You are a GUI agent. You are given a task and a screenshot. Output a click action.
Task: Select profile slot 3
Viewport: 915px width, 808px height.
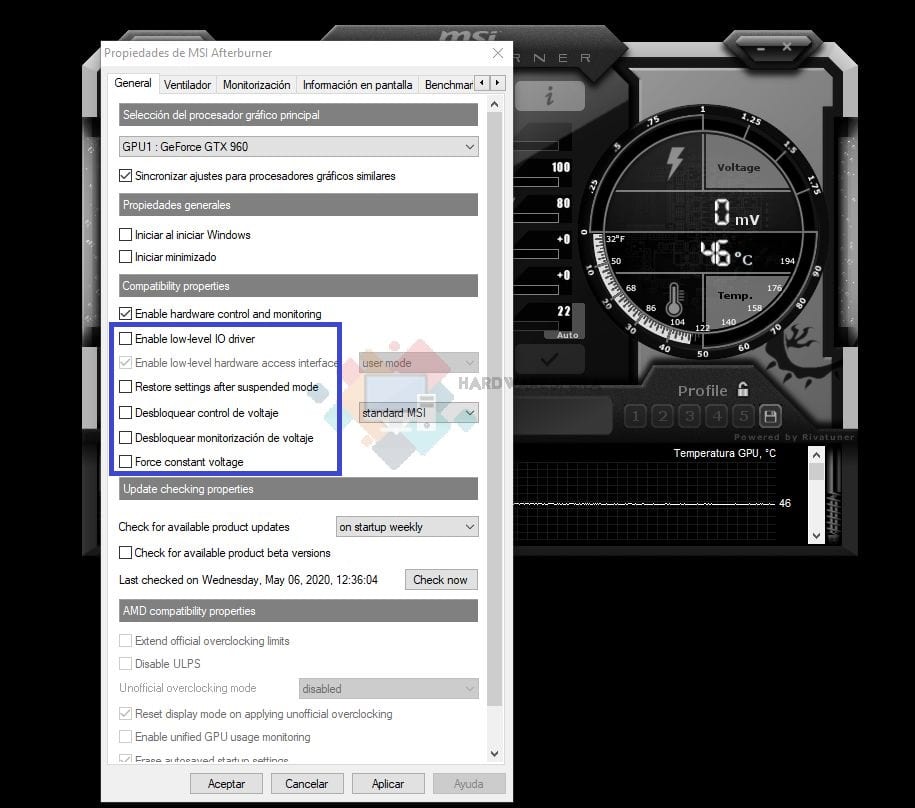(x=690, y=416)
